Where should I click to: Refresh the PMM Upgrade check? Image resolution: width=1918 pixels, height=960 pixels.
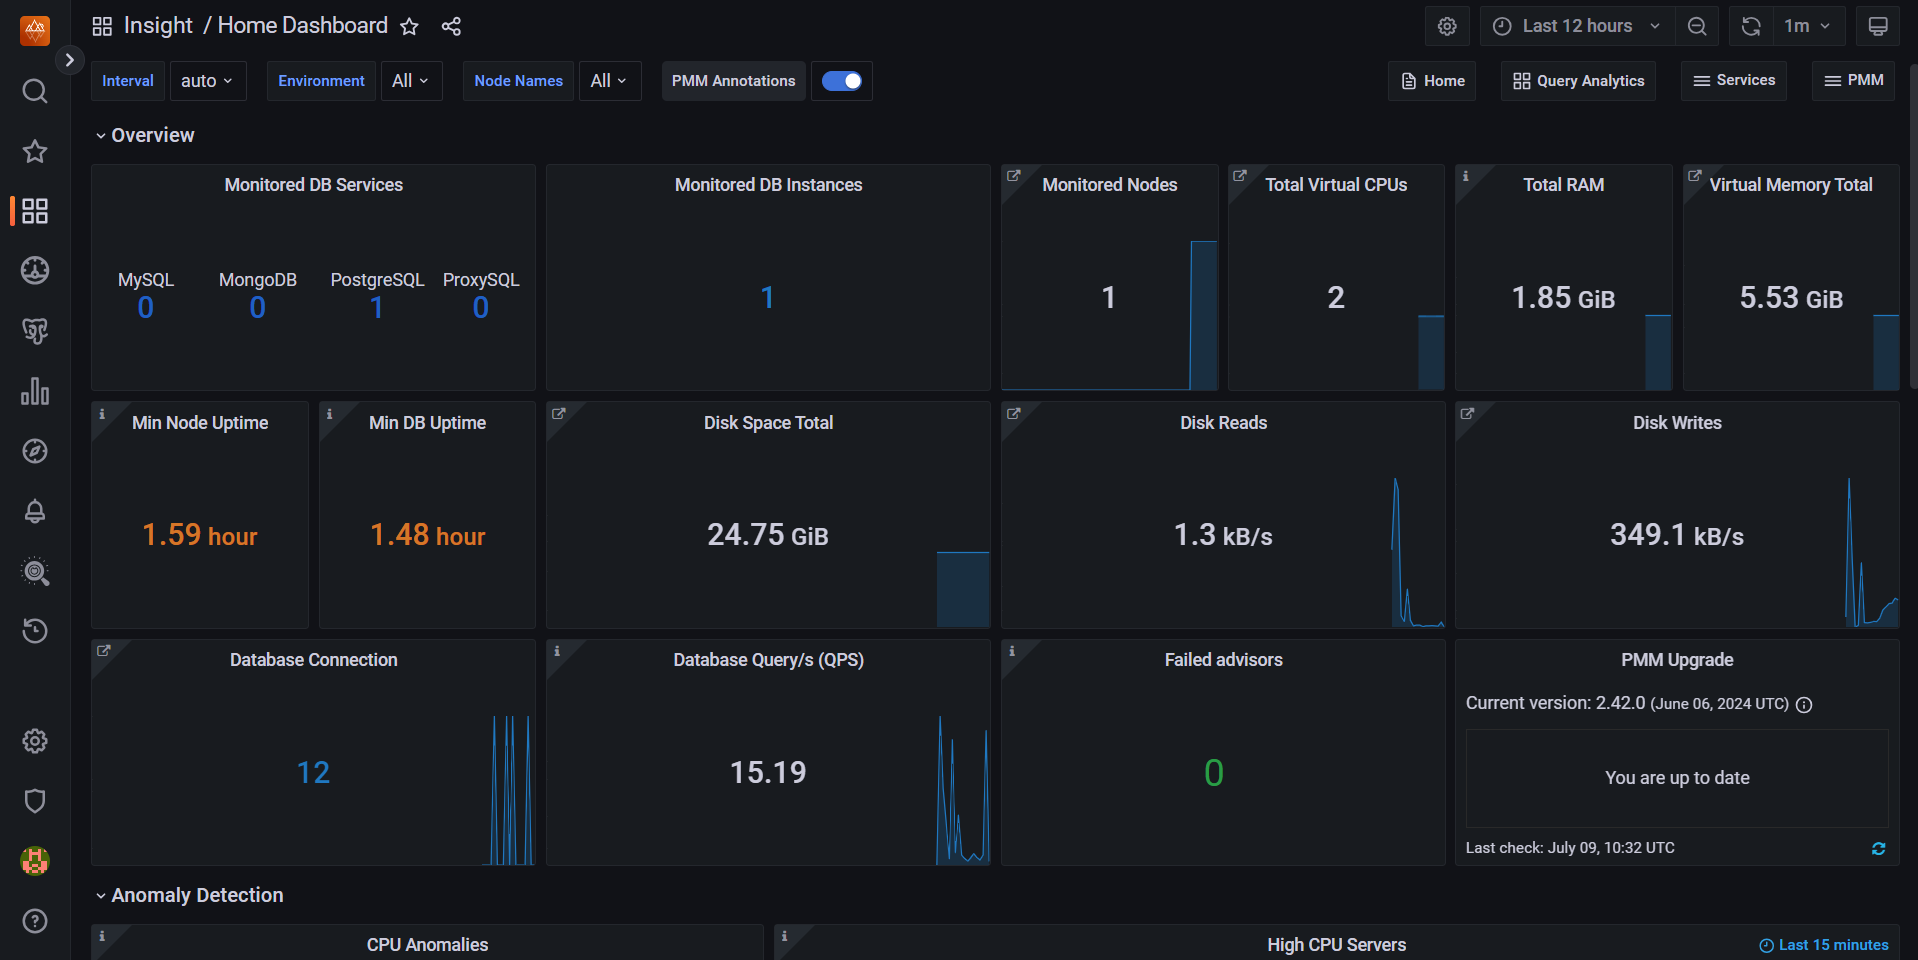(1878, 848)
